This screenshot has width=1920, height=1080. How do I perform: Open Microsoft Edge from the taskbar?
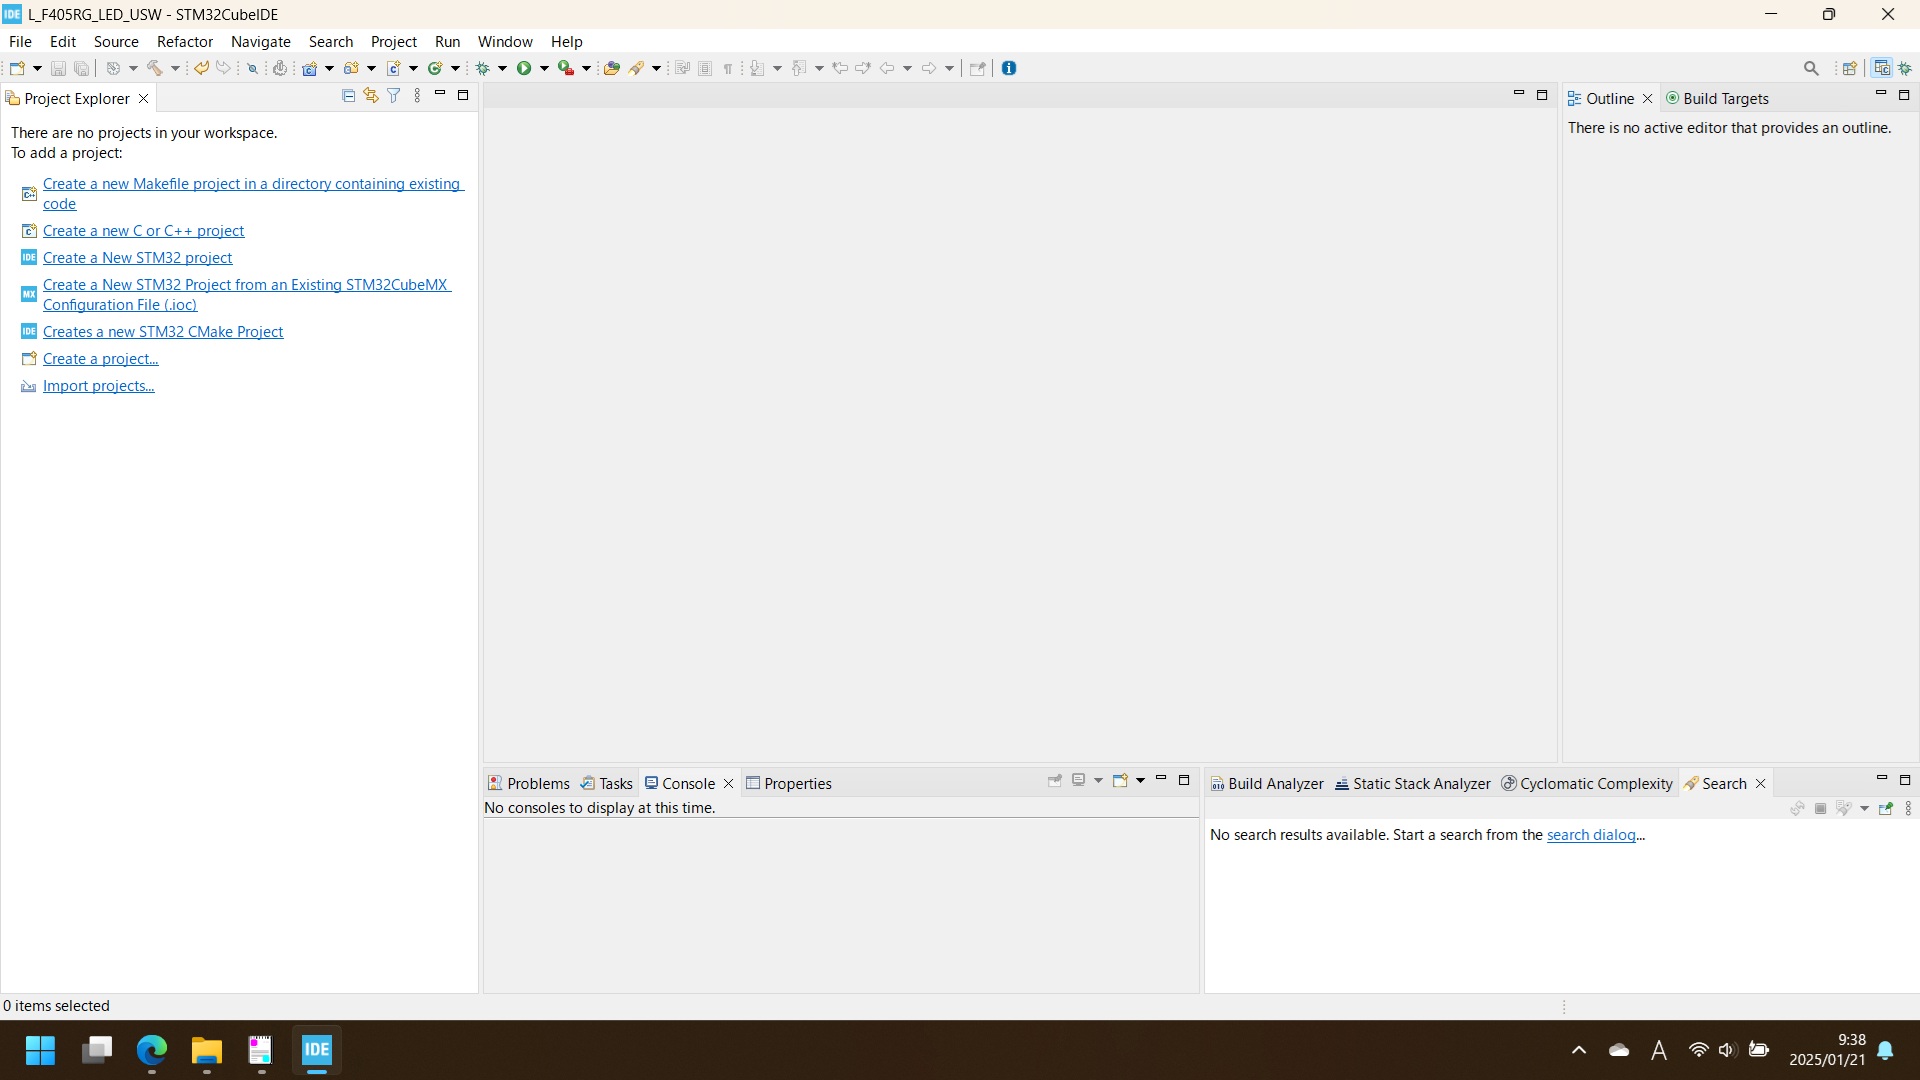pyautogui.click(x=152, y=1050)
